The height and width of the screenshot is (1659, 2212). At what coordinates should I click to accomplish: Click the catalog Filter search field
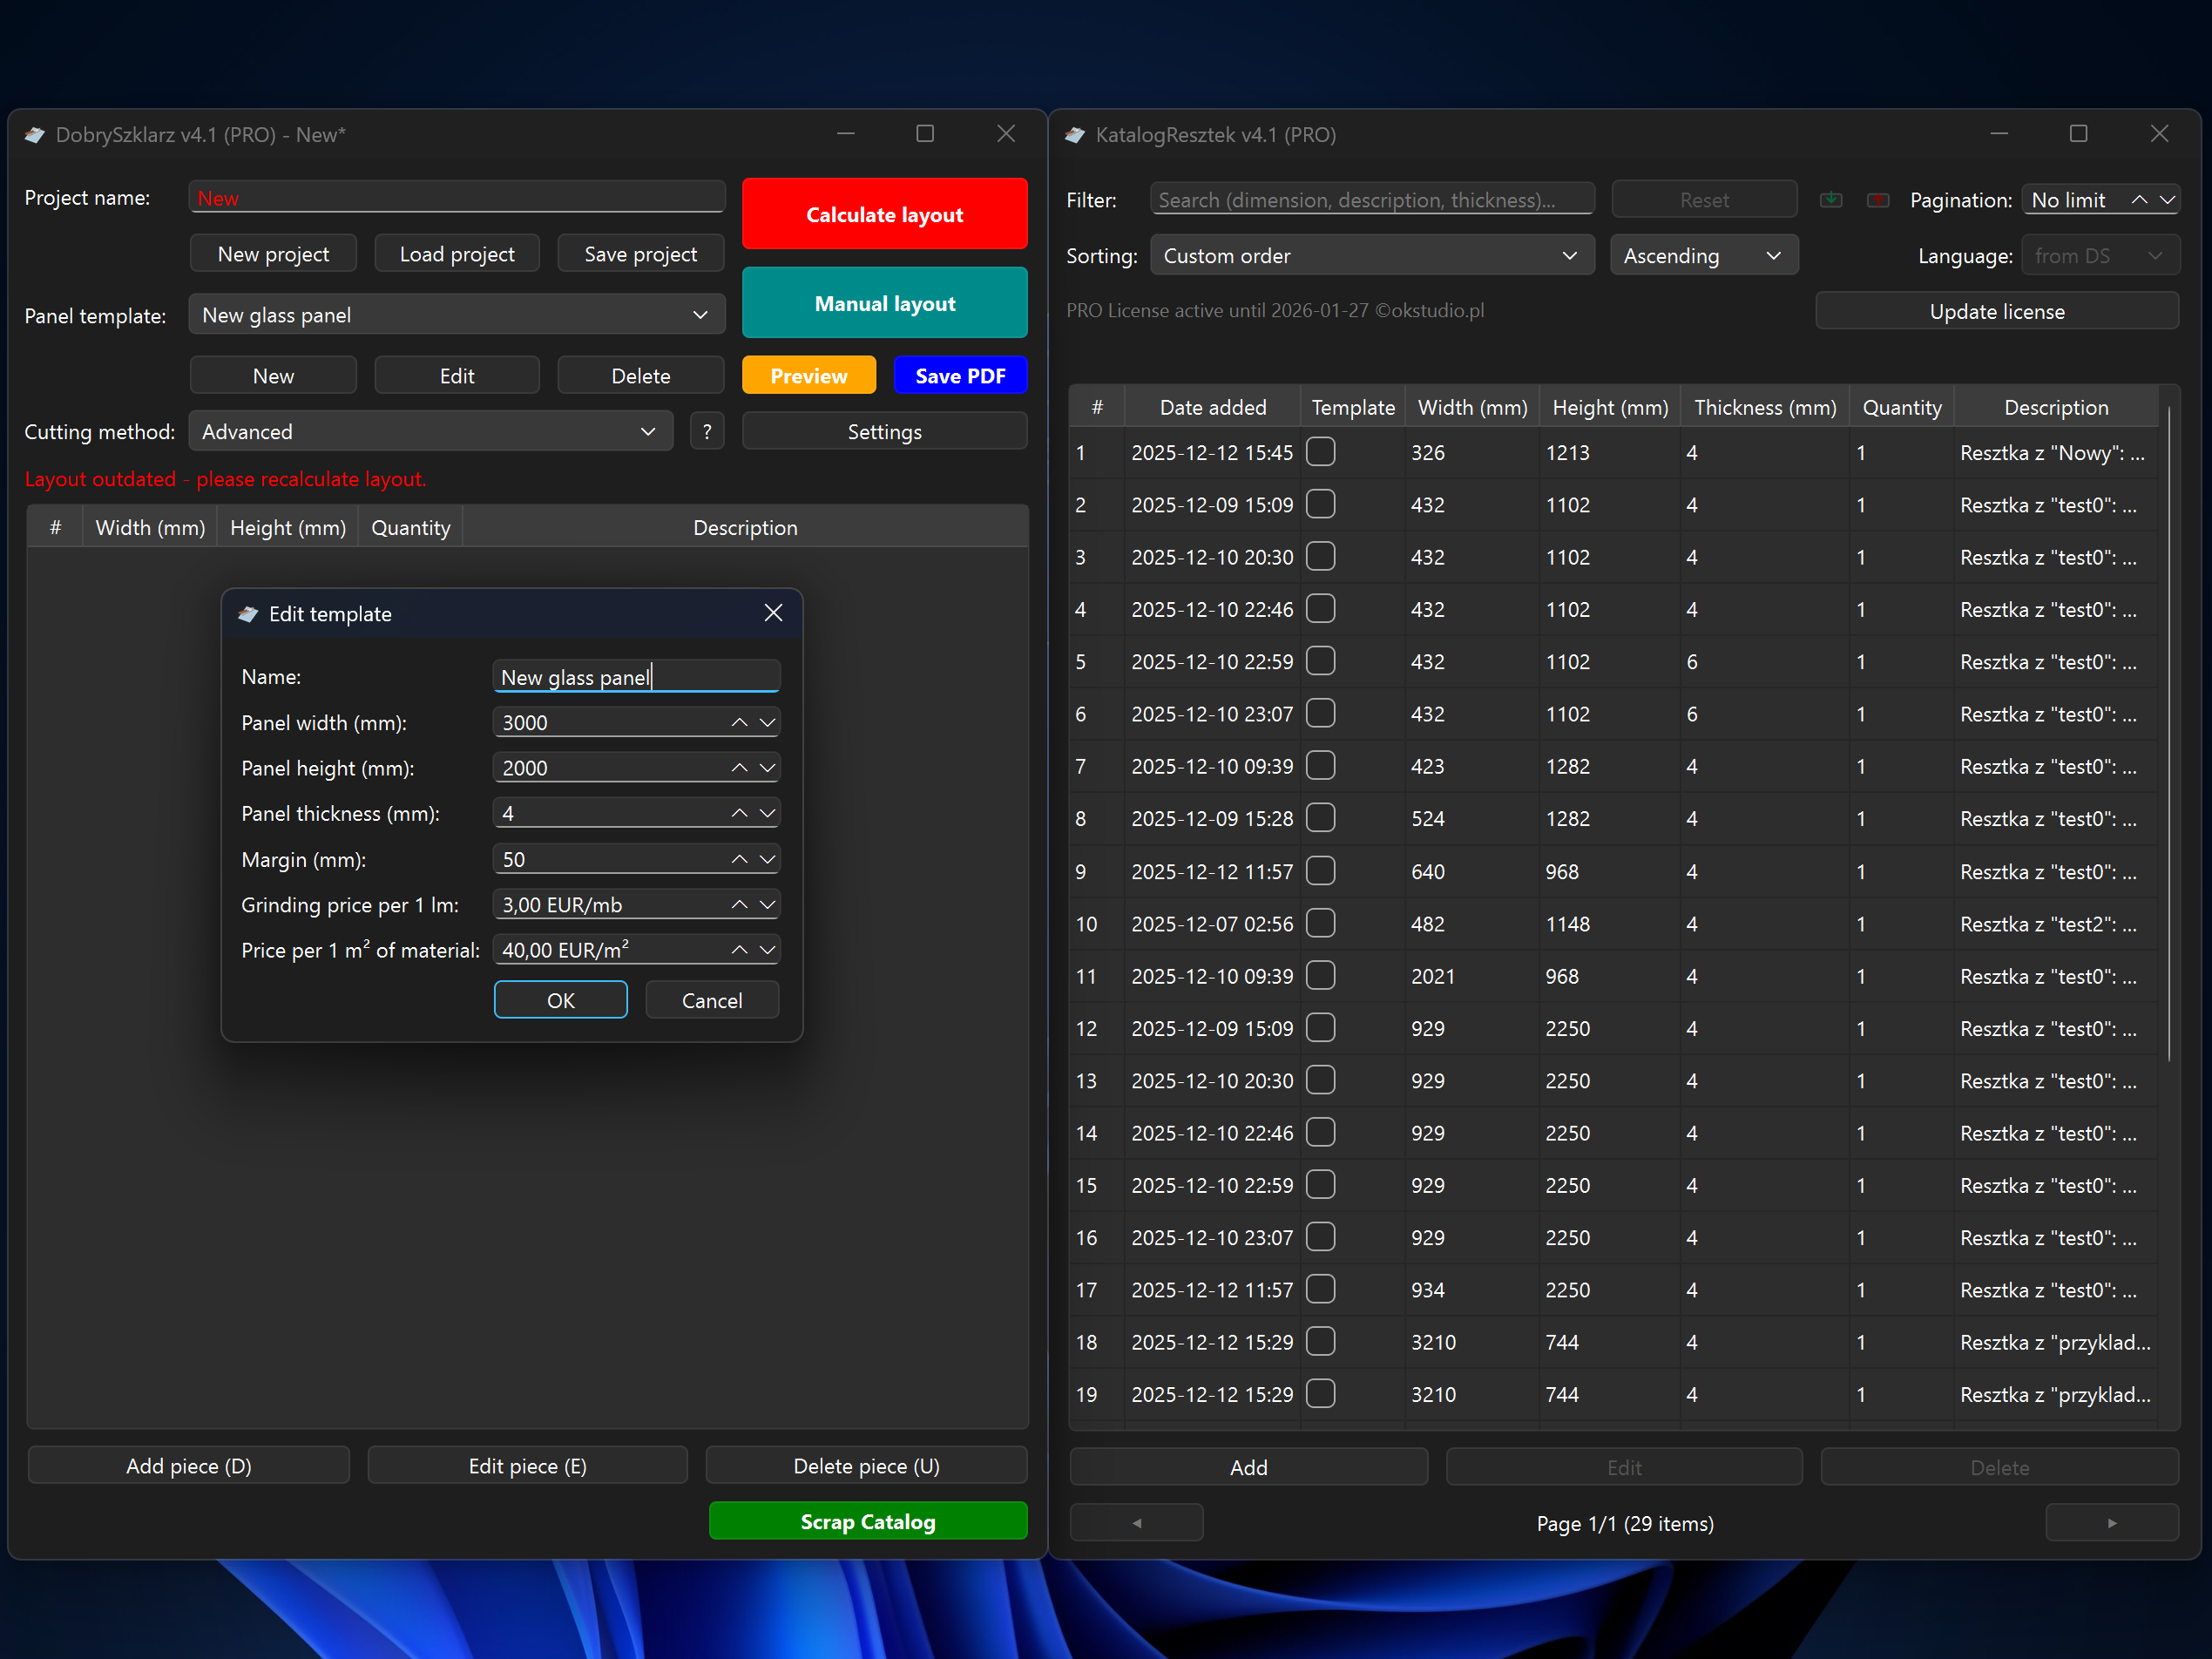pyautogui.click(x=1370, y=200)
